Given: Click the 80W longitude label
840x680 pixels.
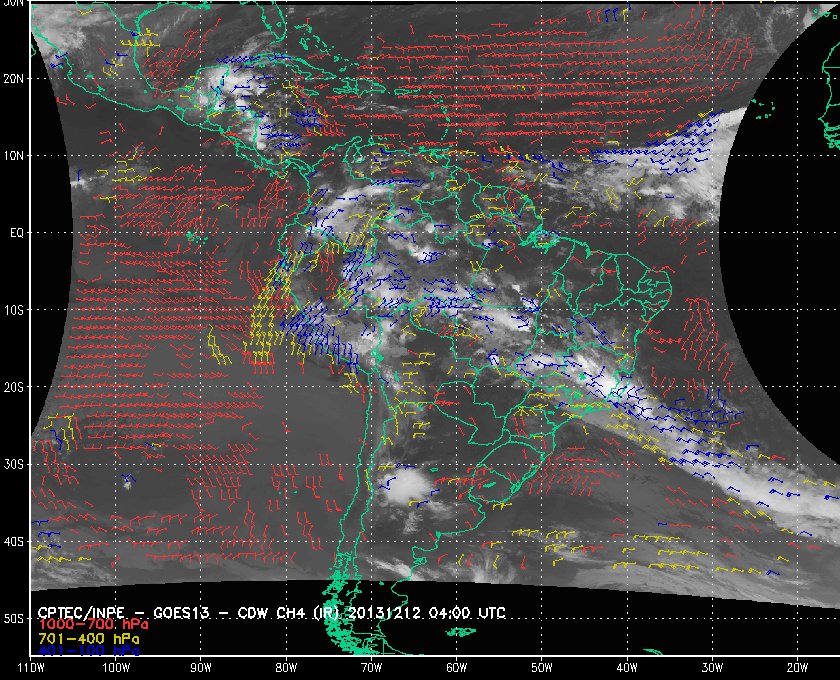Looking at the screenshot, I should [x=286, y=668].
